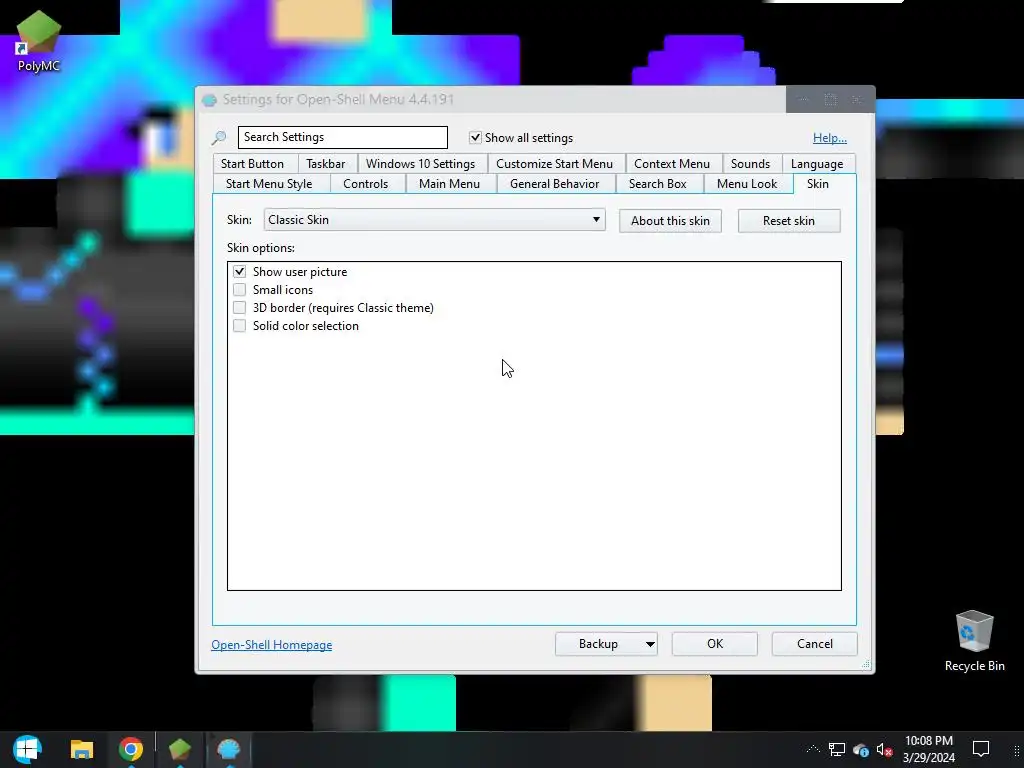Switch to General Behavior tab
Viewport: 1024px width, 768px height.
coord(554,184)
